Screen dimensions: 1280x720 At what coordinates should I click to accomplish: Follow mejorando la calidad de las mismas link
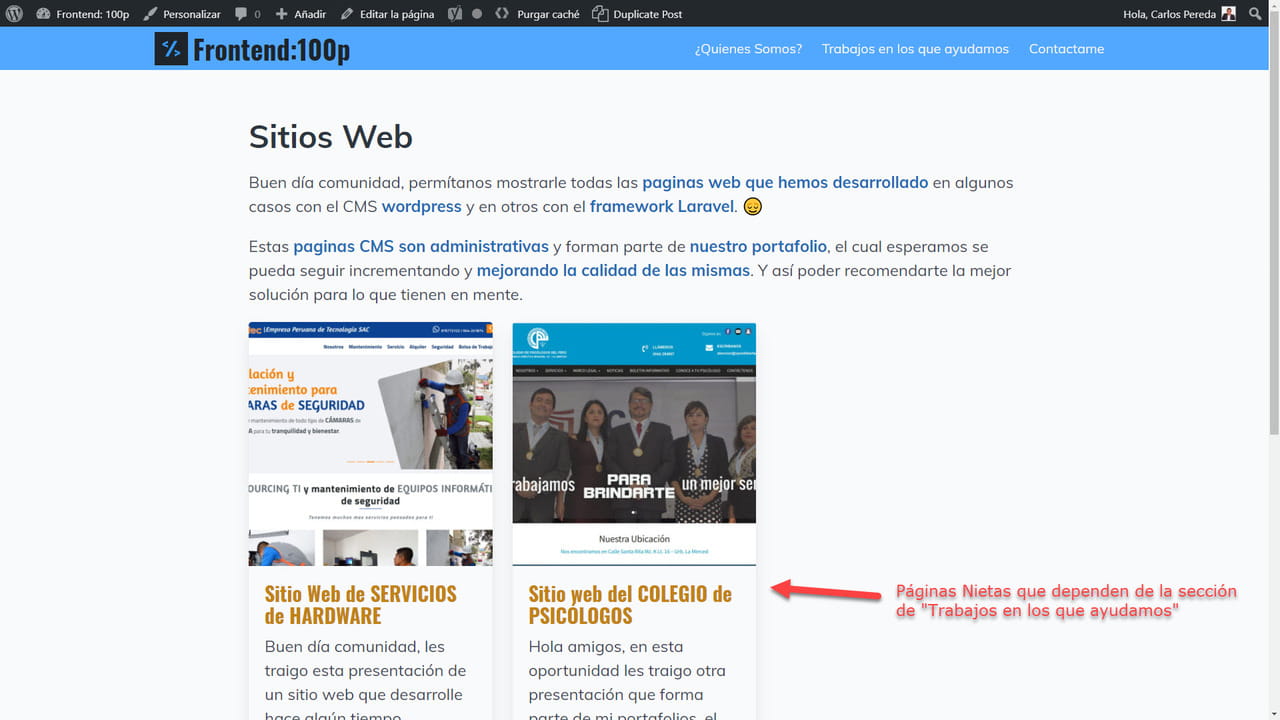tap(613, 270)
